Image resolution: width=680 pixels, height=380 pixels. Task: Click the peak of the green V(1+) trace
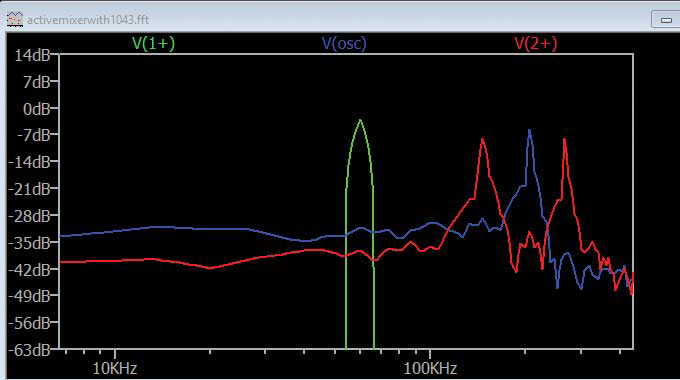(360, 120)
